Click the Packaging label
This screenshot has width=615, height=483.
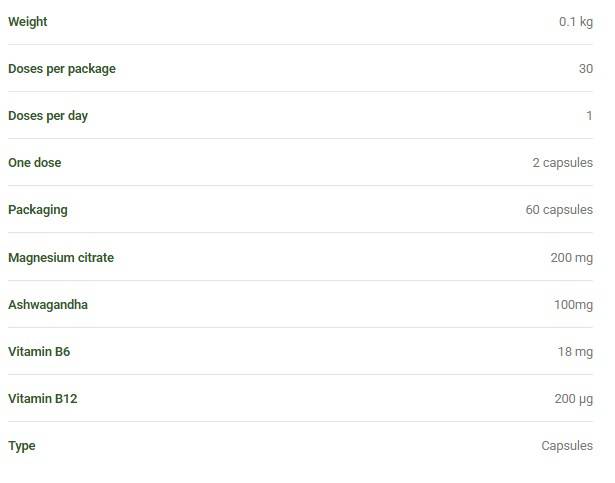pos(38,210)
